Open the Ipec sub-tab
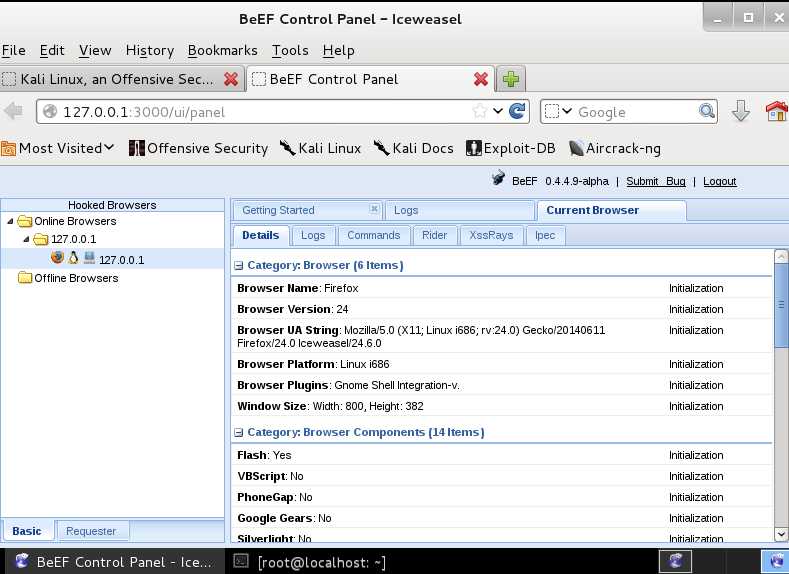This screenshot has height=574, width=789. tap(545, 235)
